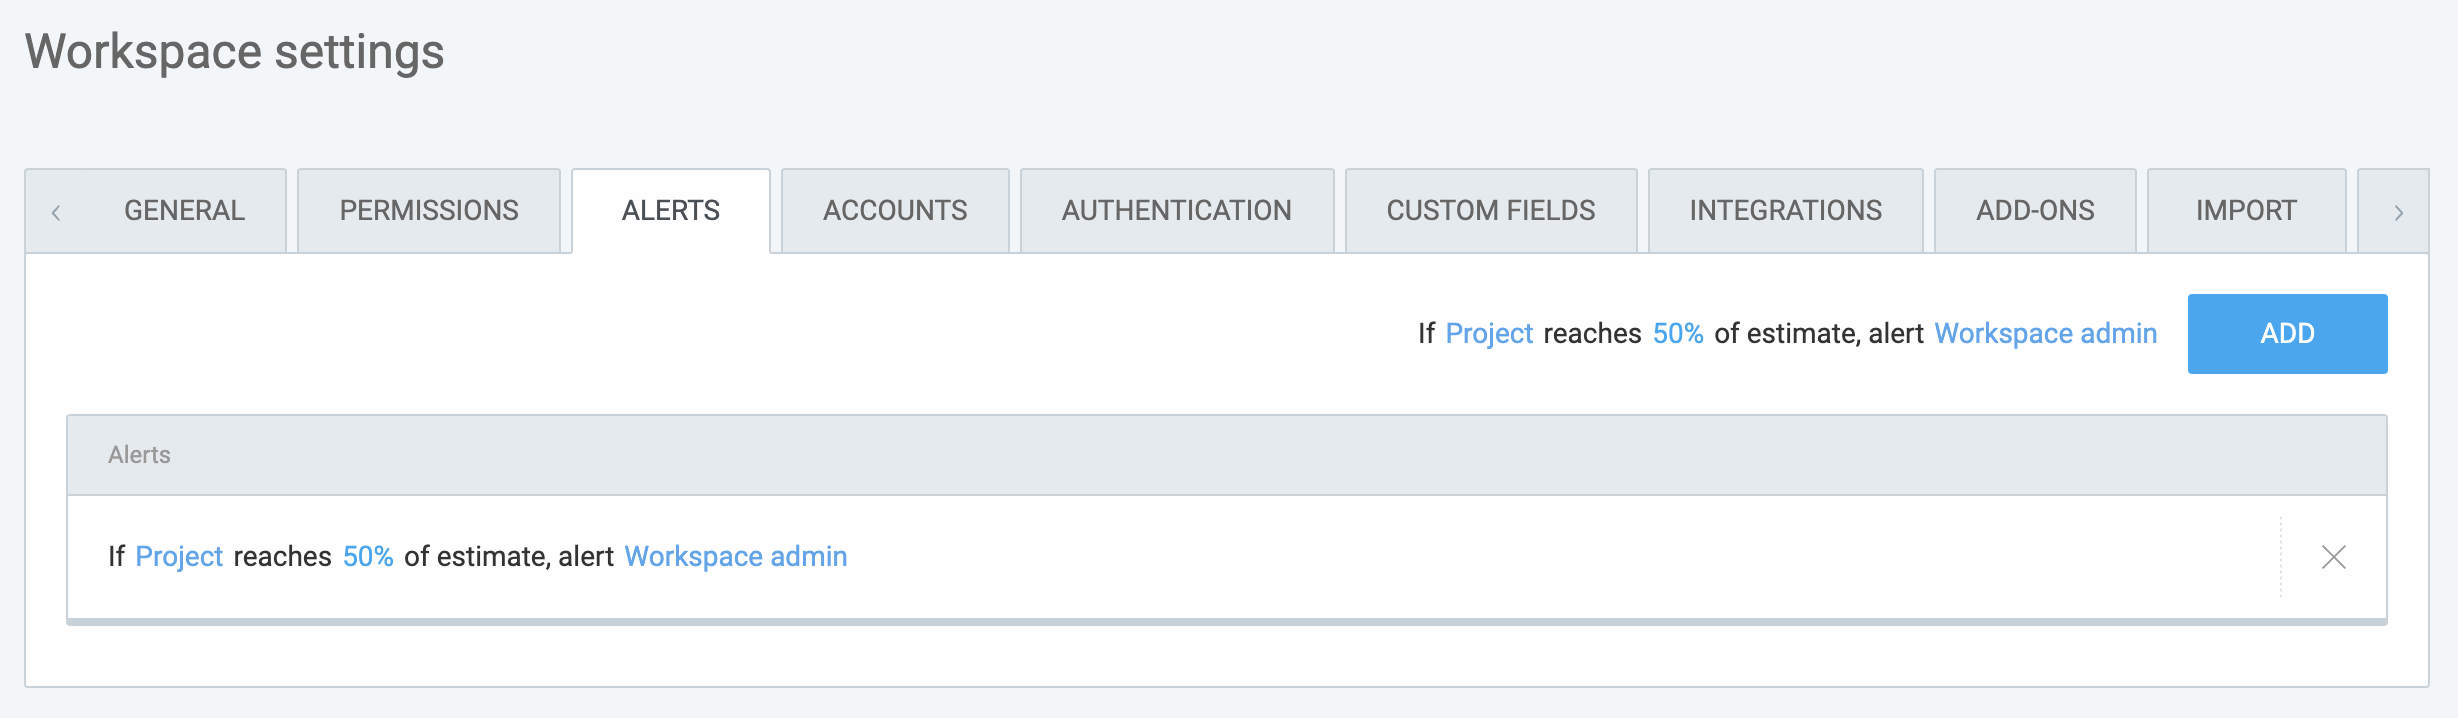2458x718 pixels.
Task: Go to the CUSTOM FIELDS tab
Action: point(1489,210)
